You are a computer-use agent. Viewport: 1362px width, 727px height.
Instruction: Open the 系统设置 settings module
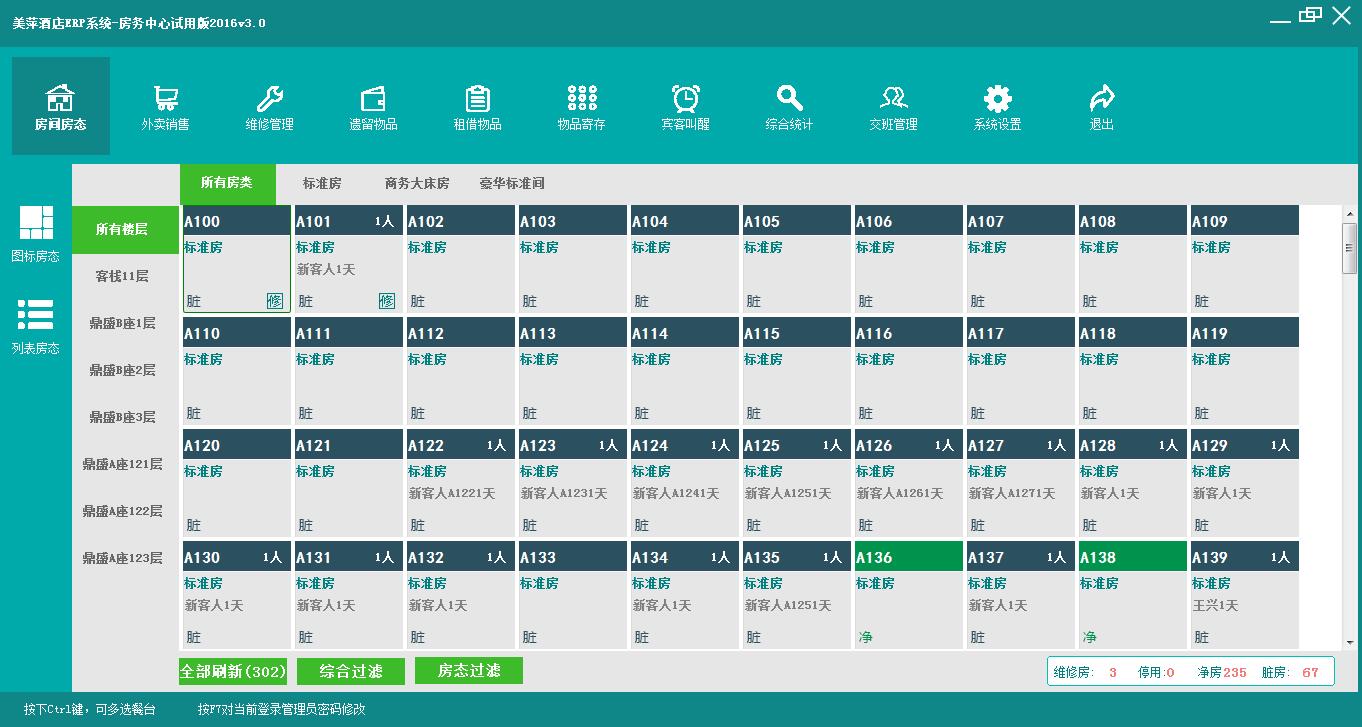tap(998, 105)
